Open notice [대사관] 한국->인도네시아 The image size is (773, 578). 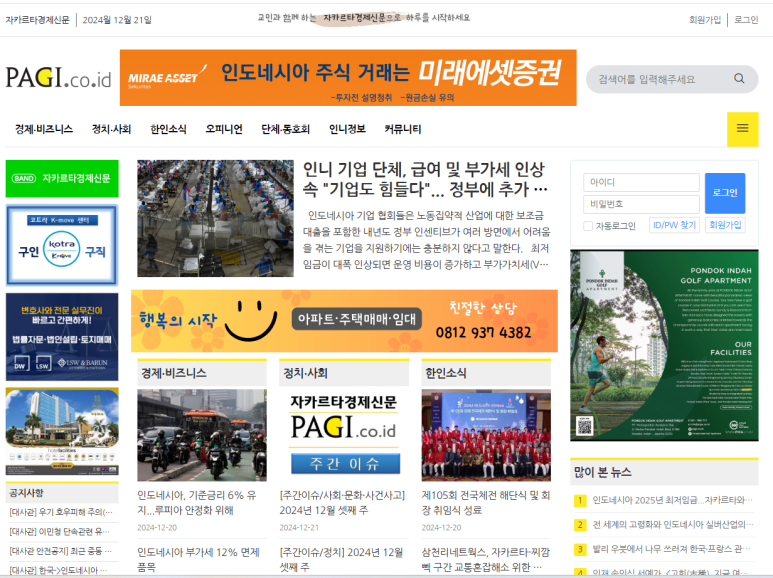58,570
